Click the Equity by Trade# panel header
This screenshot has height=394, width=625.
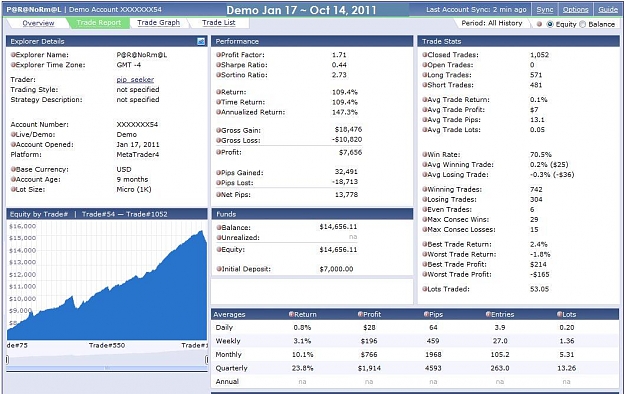[107, 214]
